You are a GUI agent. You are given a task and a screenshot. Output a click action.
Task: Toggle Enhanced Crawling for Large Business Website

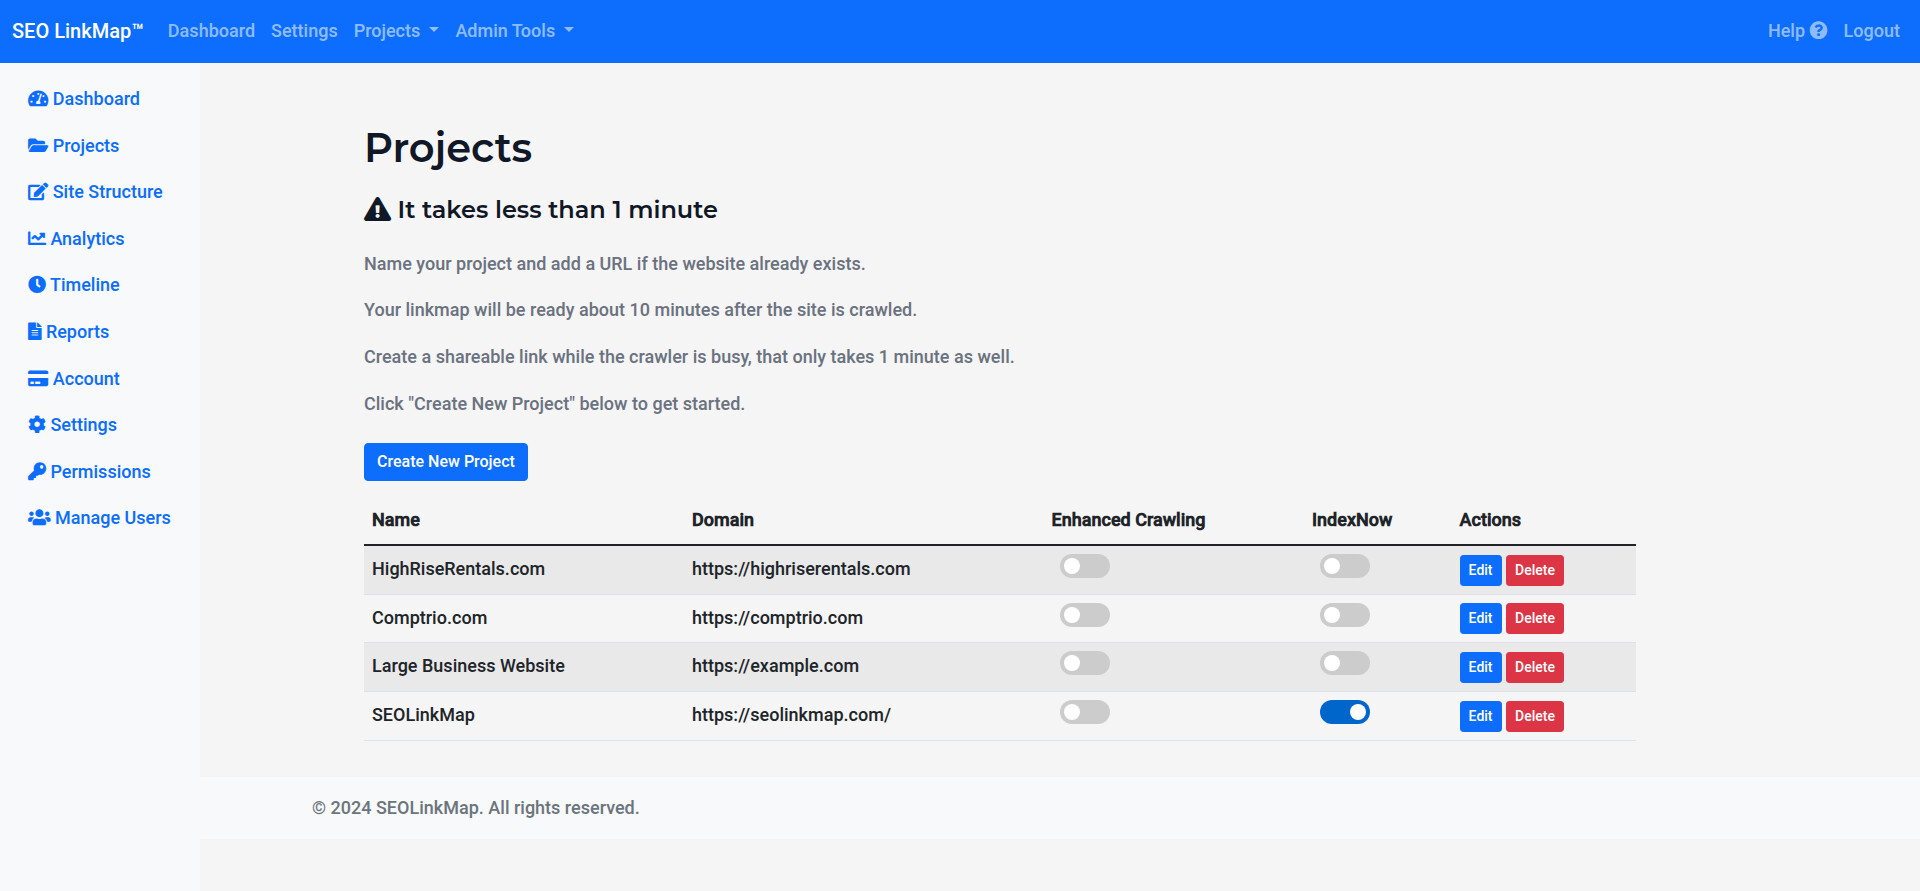[x=1085, y=663]
